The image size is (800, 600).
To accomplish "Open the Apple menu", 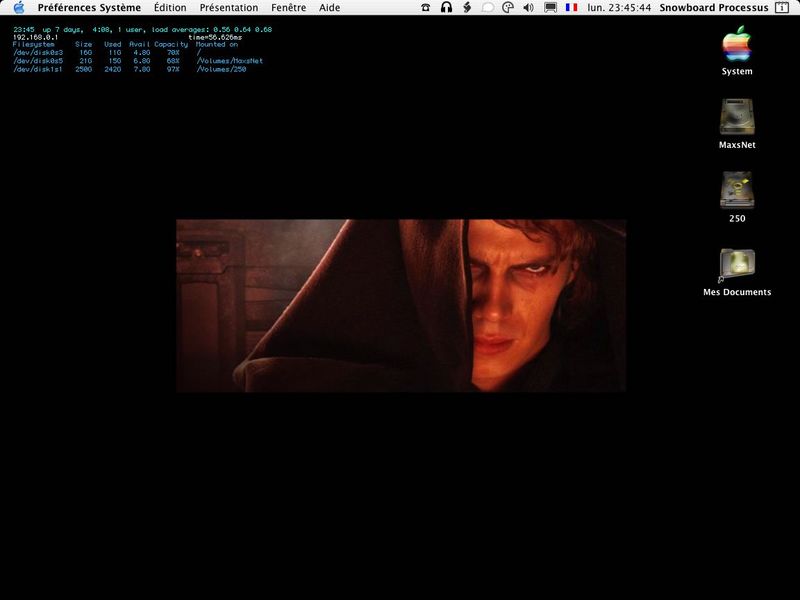I will [18, 8].
